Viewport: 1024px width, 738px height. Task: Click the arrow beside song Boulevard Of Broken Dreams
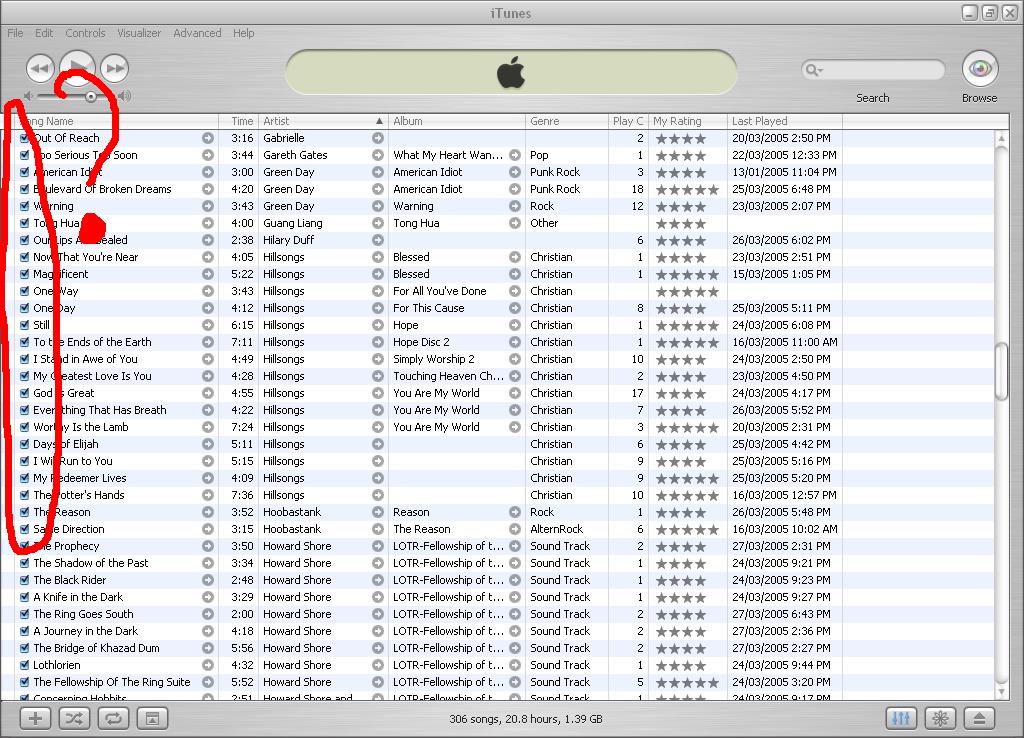(x=208, y=189)
